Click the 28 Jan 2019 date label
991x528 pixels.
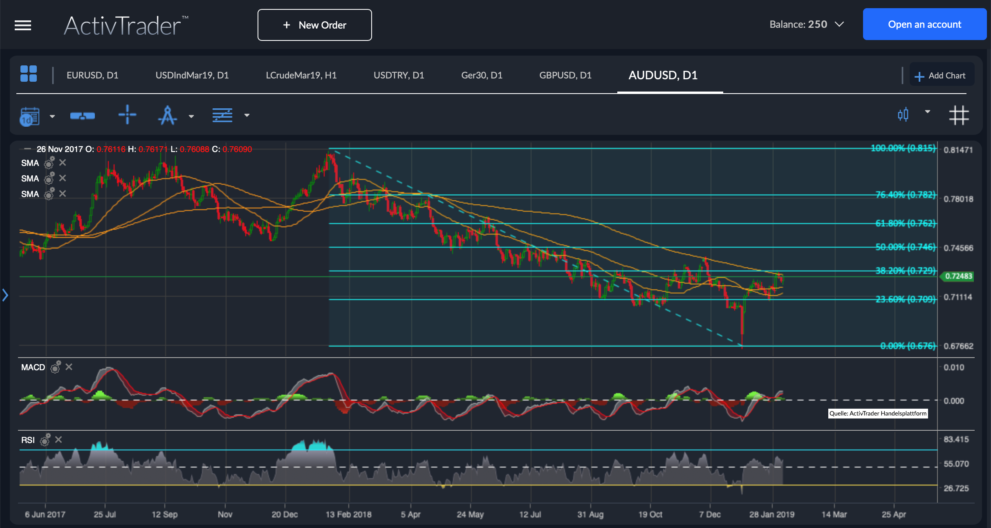click(772, 515)
